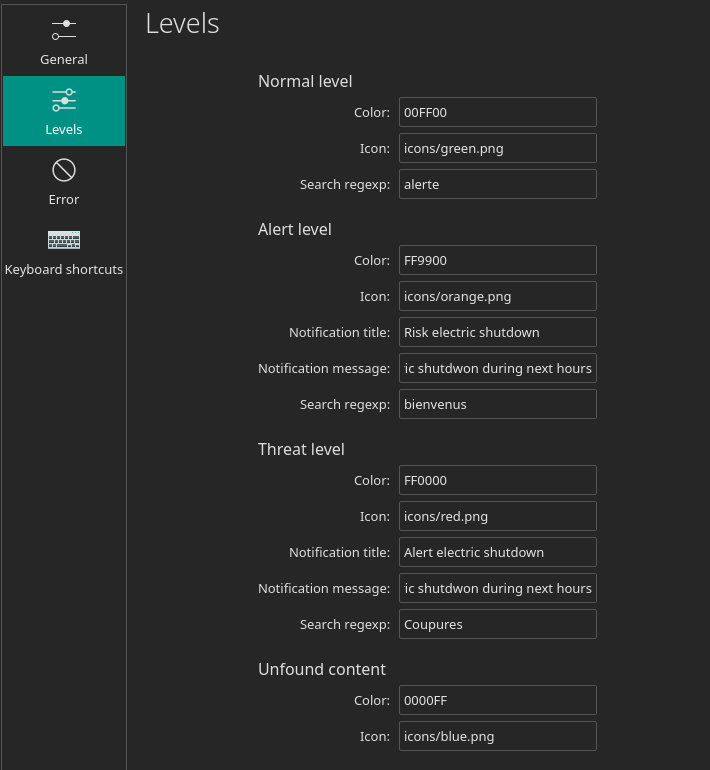Edit the icons/blue.png icon path field
710x770 pixels.
(x=498, y=736)
